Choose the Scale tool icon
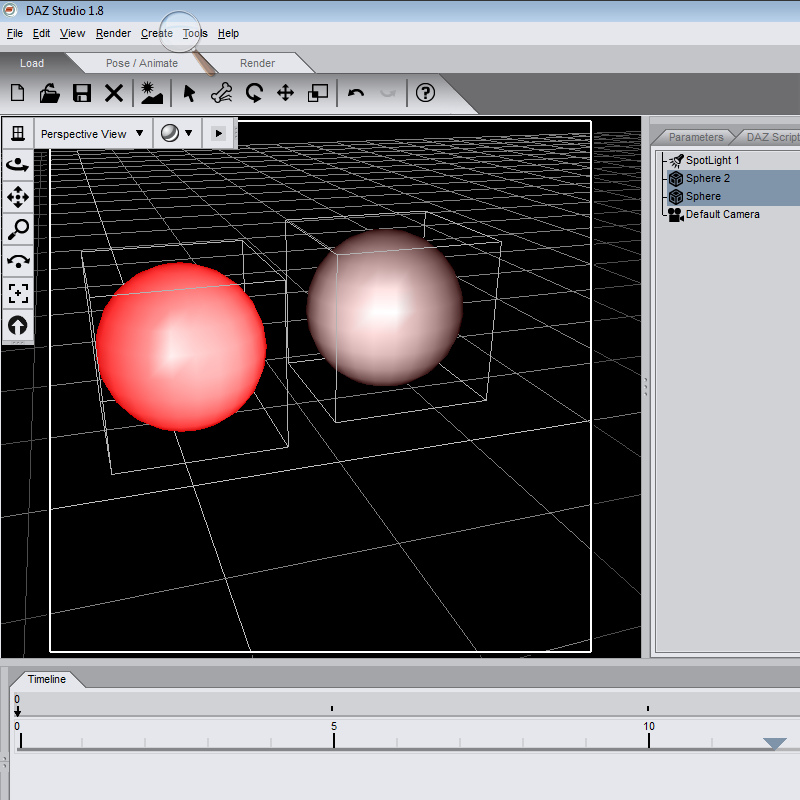This screenshot has width=800, height=800. pos(318,93)
